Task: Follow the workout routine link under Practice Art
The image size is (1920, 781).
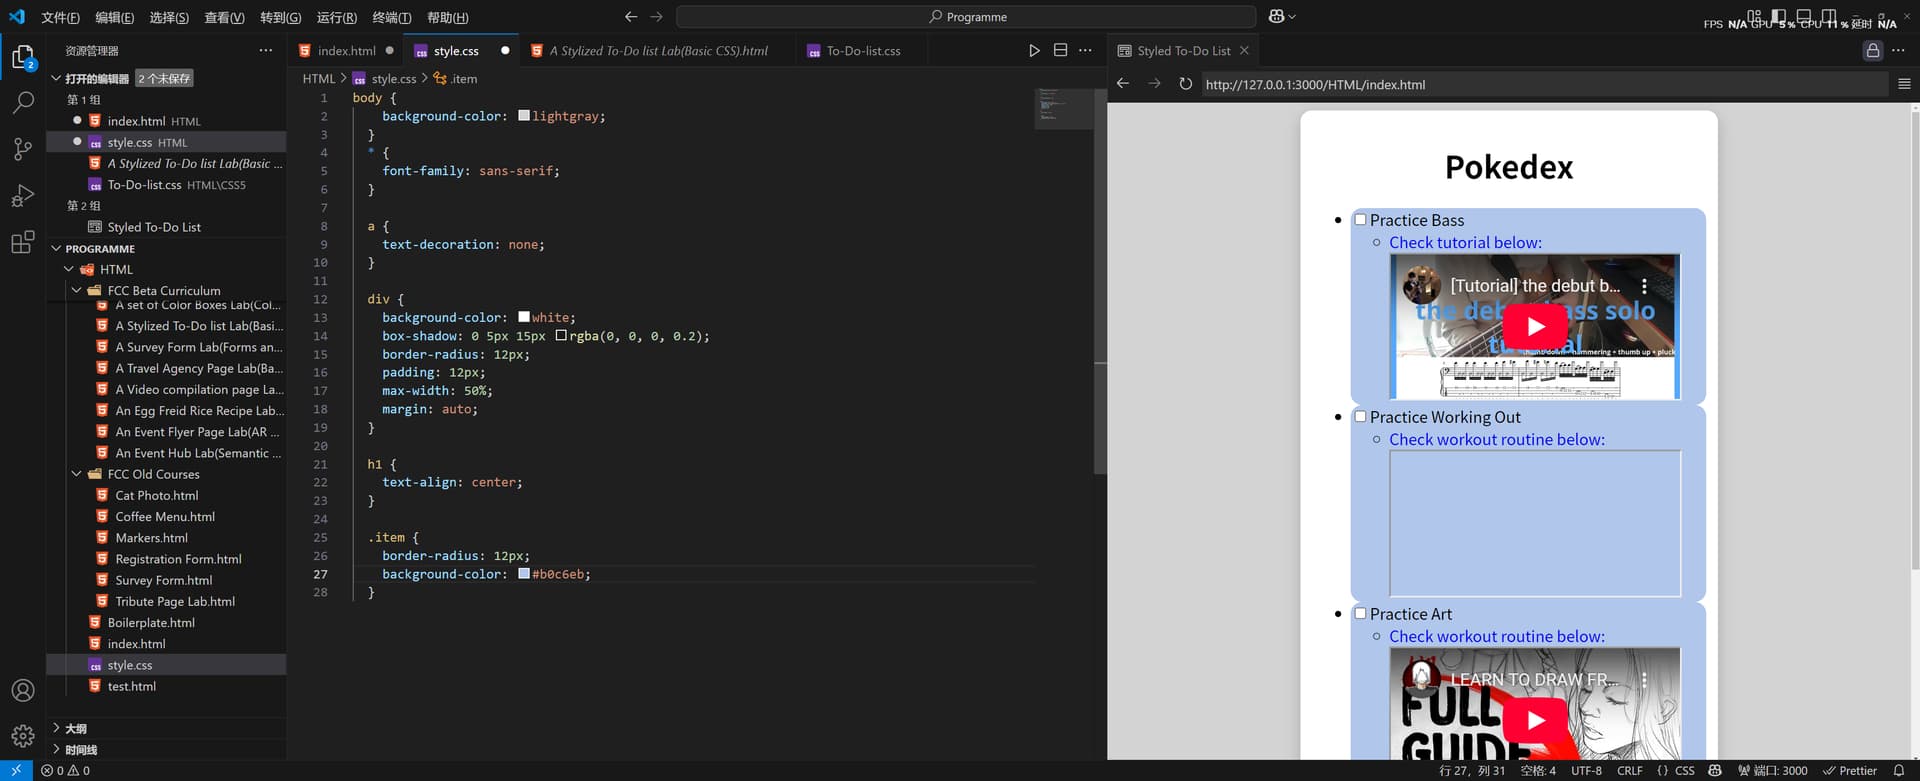Action: [x=1497, y=636]
